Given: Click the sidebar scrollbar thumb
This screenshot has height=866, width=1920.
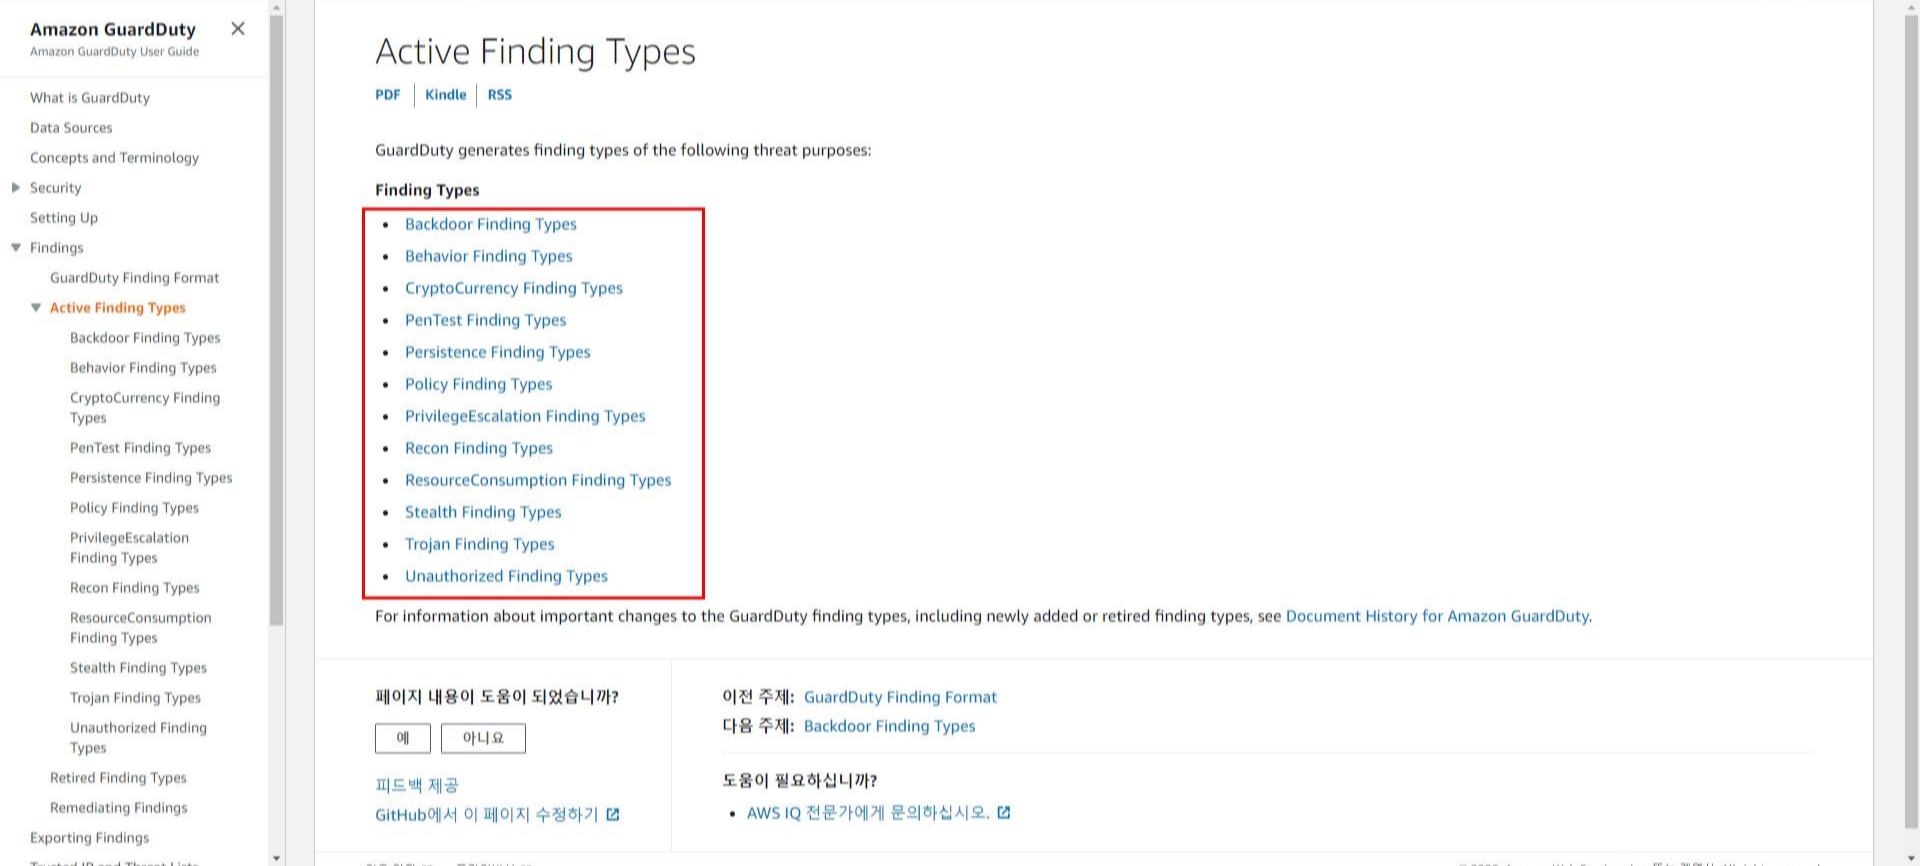Looking at the screenshot, I should point(277,320).
